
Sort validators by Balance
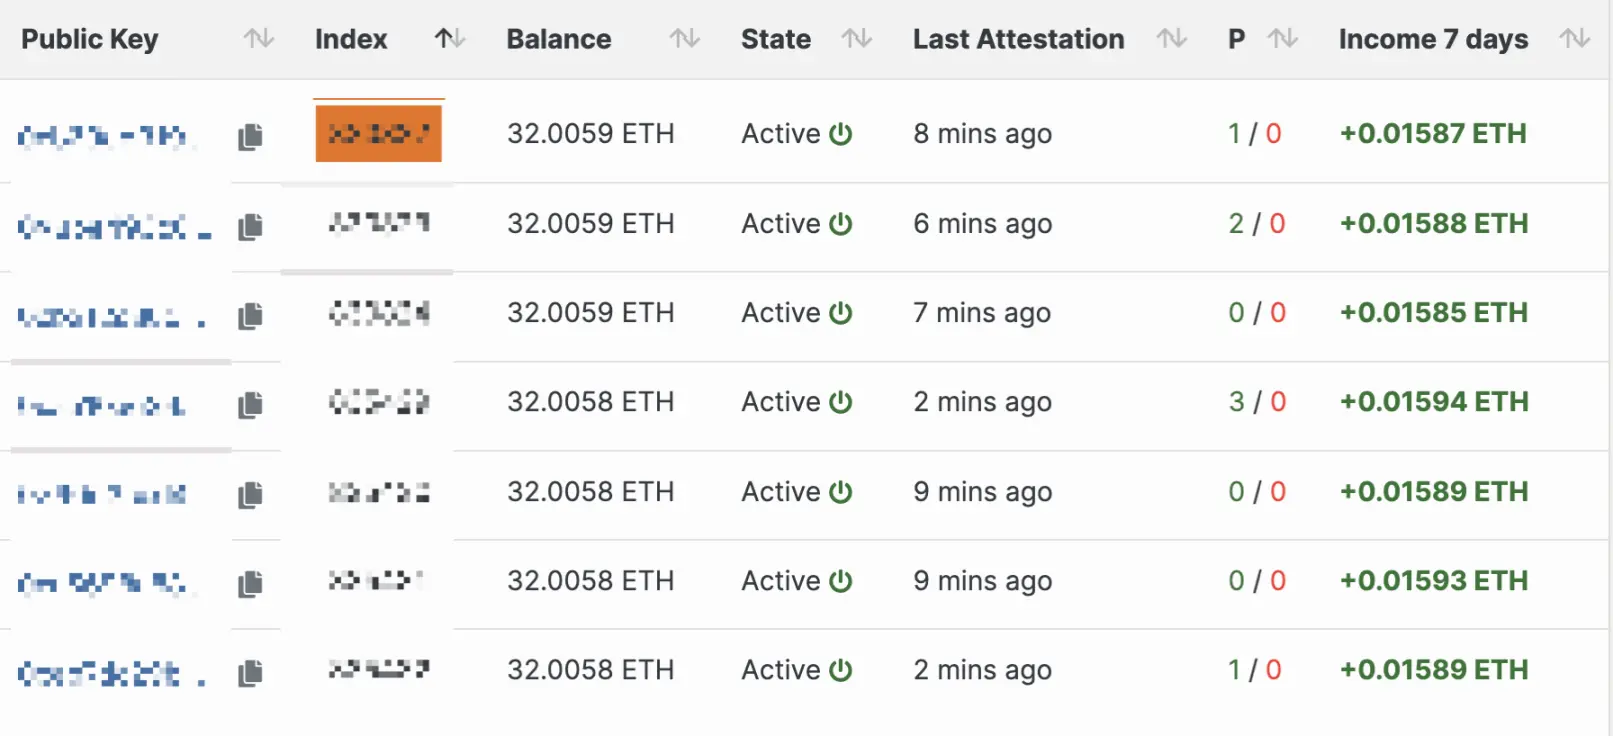(685, 39)
